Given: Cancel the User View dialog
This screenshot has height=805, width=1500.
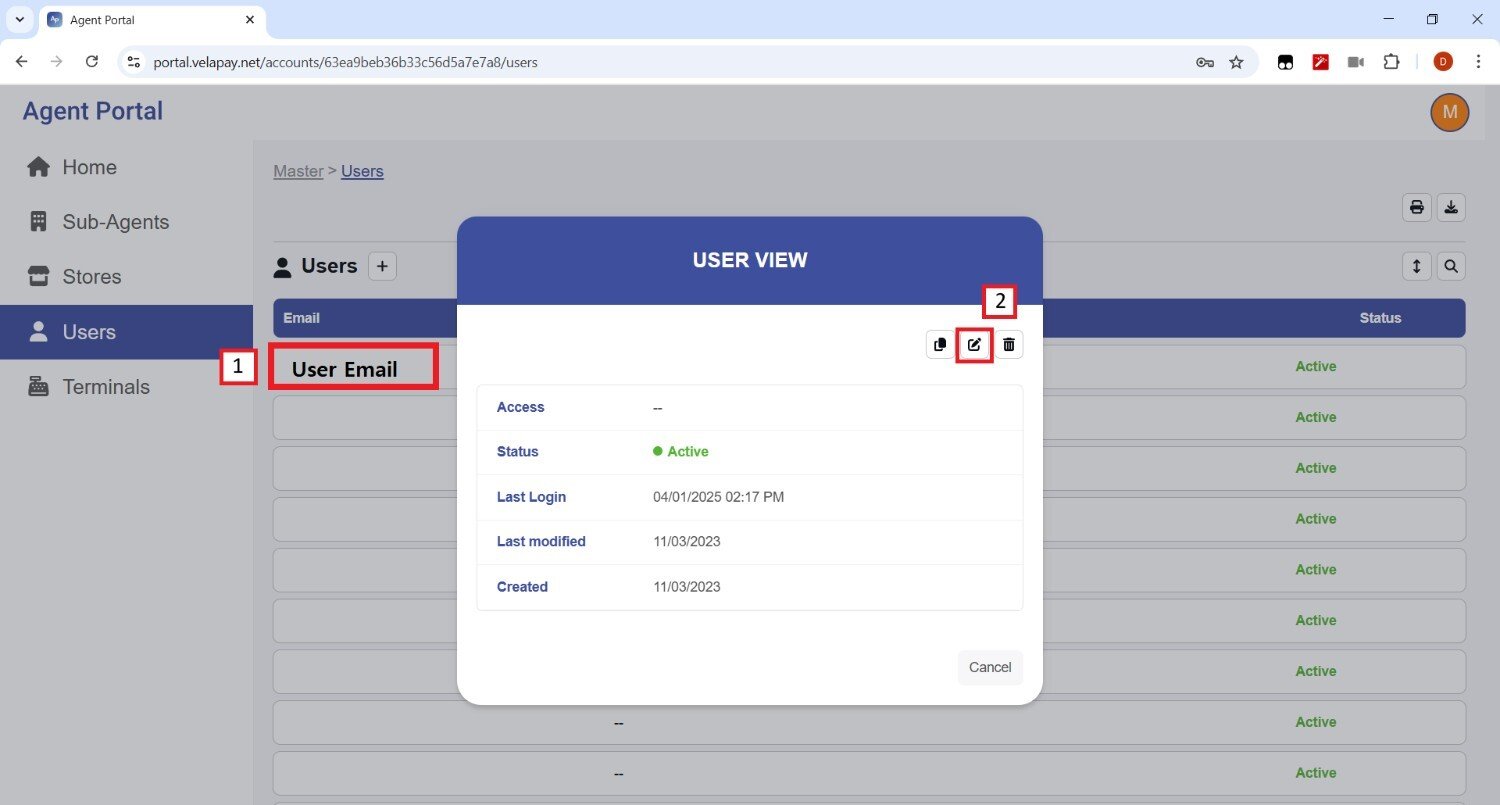Looking at the screenshot, I should pyautogui.click(x=989, y=667).
